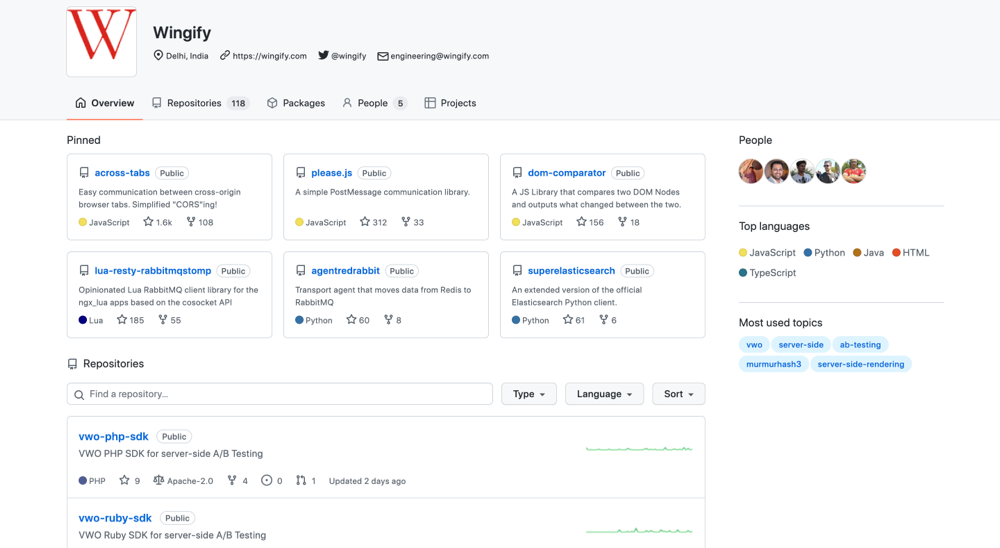Open the dom-comparator pinned repository
The image size is (1000, 548).
pos(566,173)
